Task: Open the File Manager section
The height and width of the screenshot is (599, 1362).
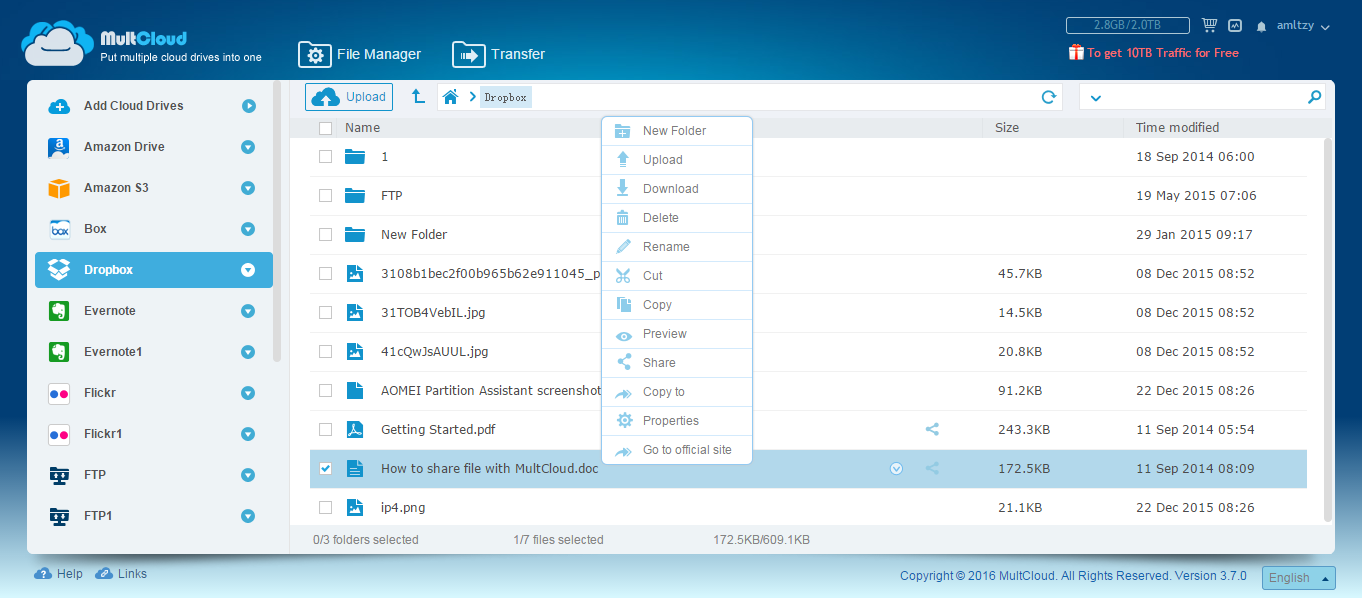Action: tap(360, 54)
